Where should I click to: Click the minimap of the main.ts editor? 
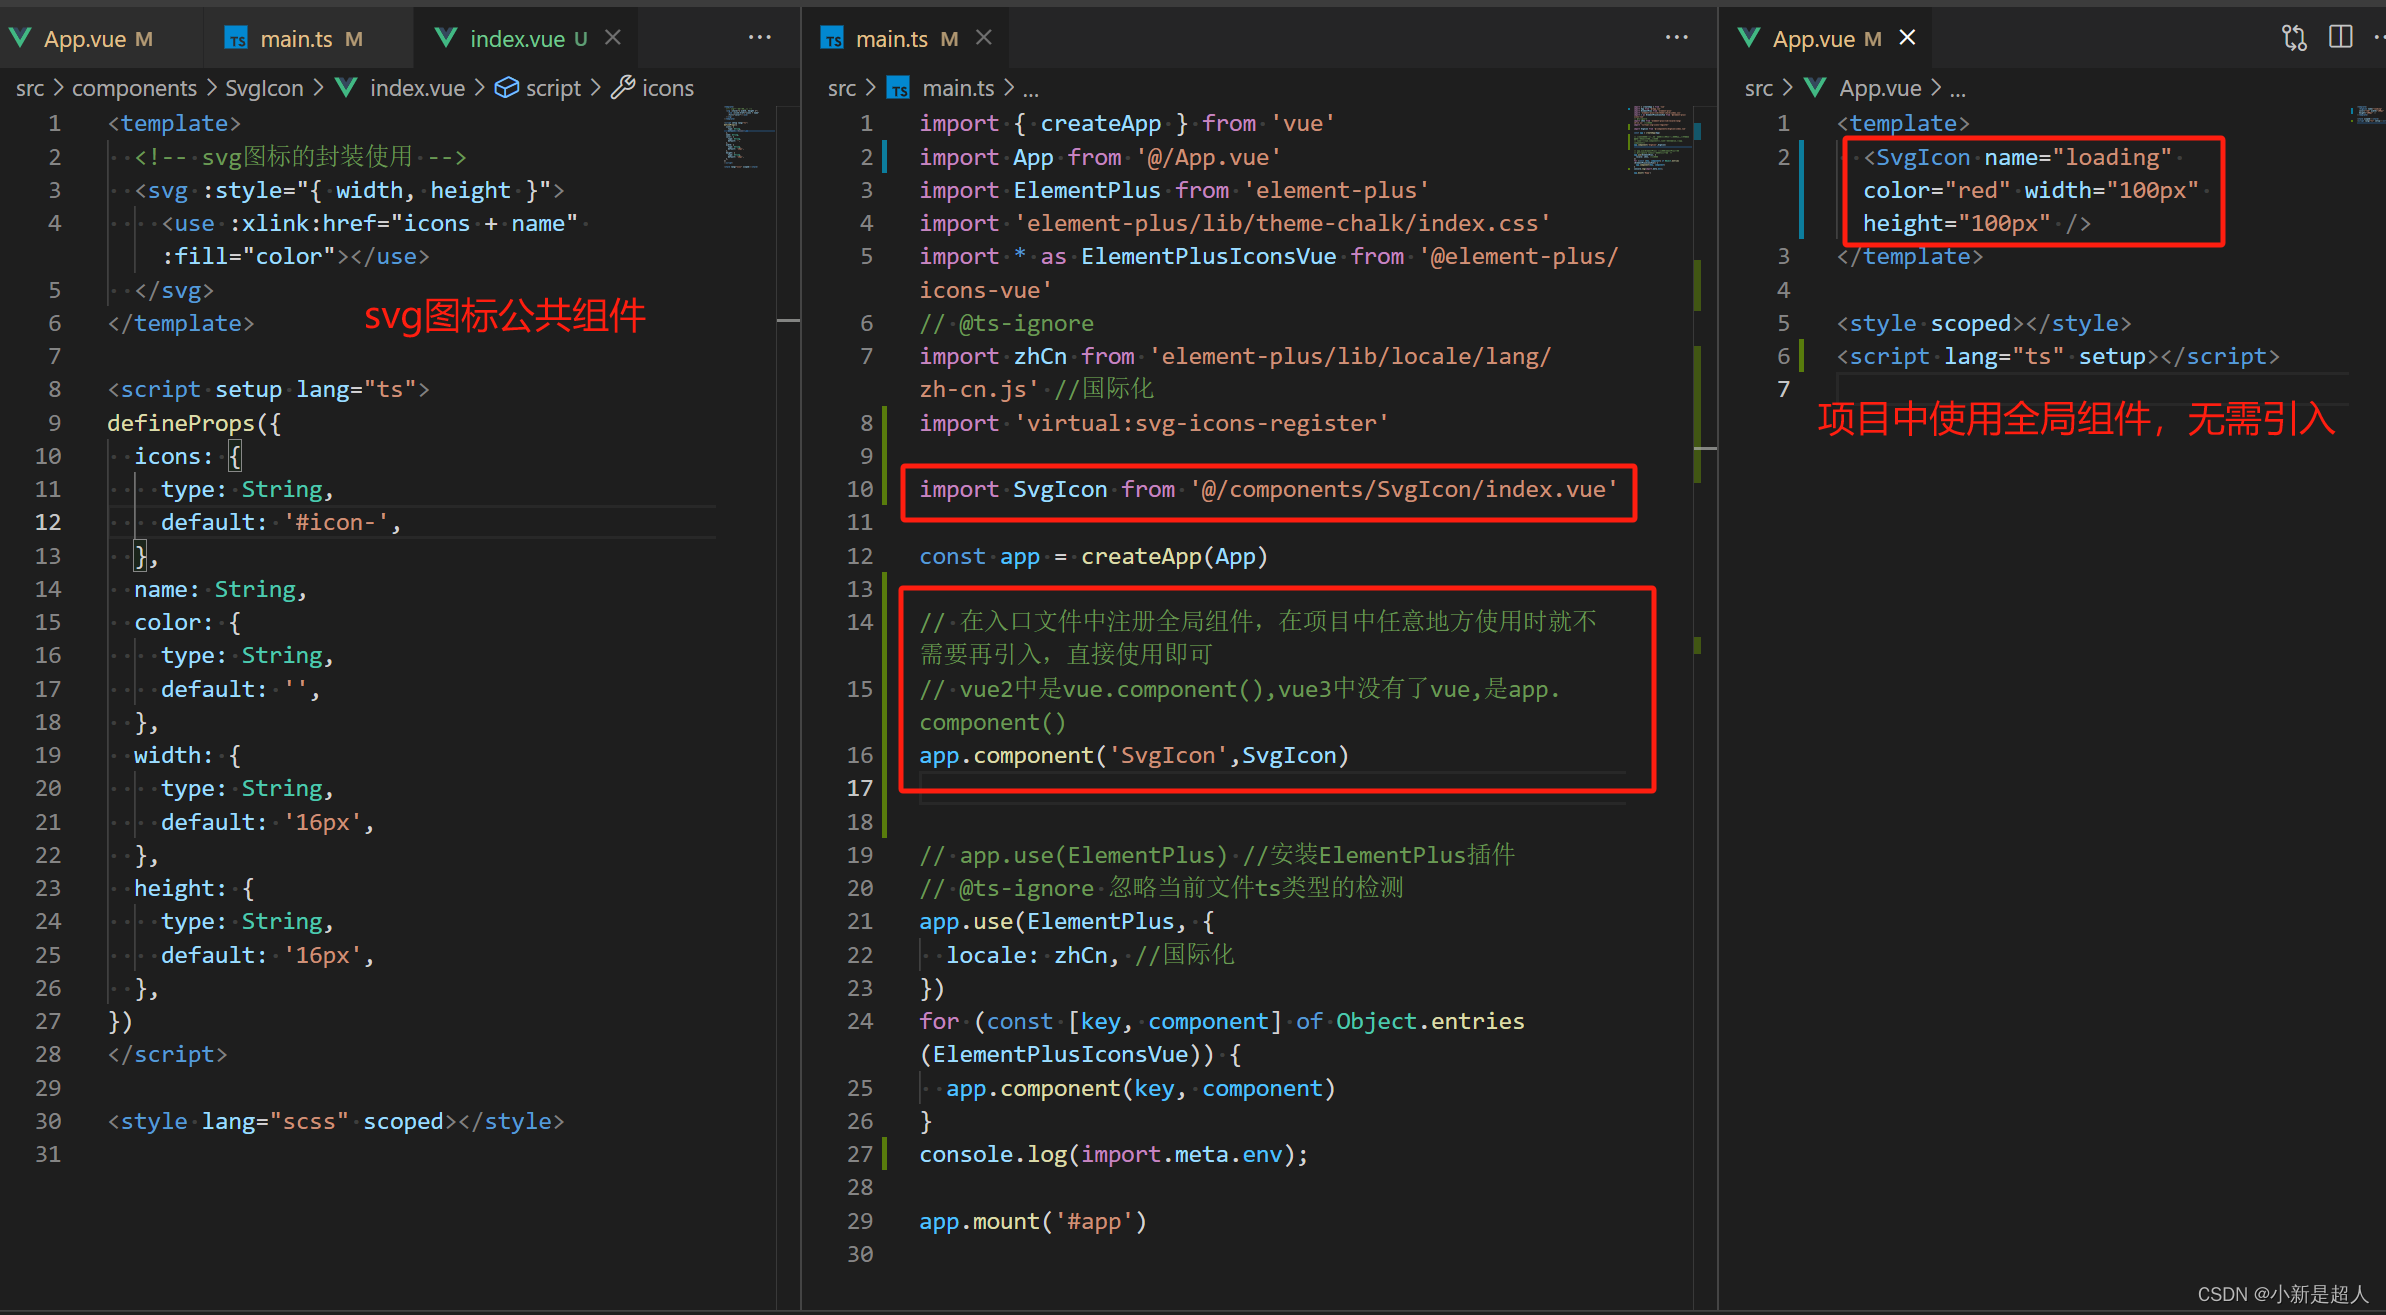click(1658, 138)
